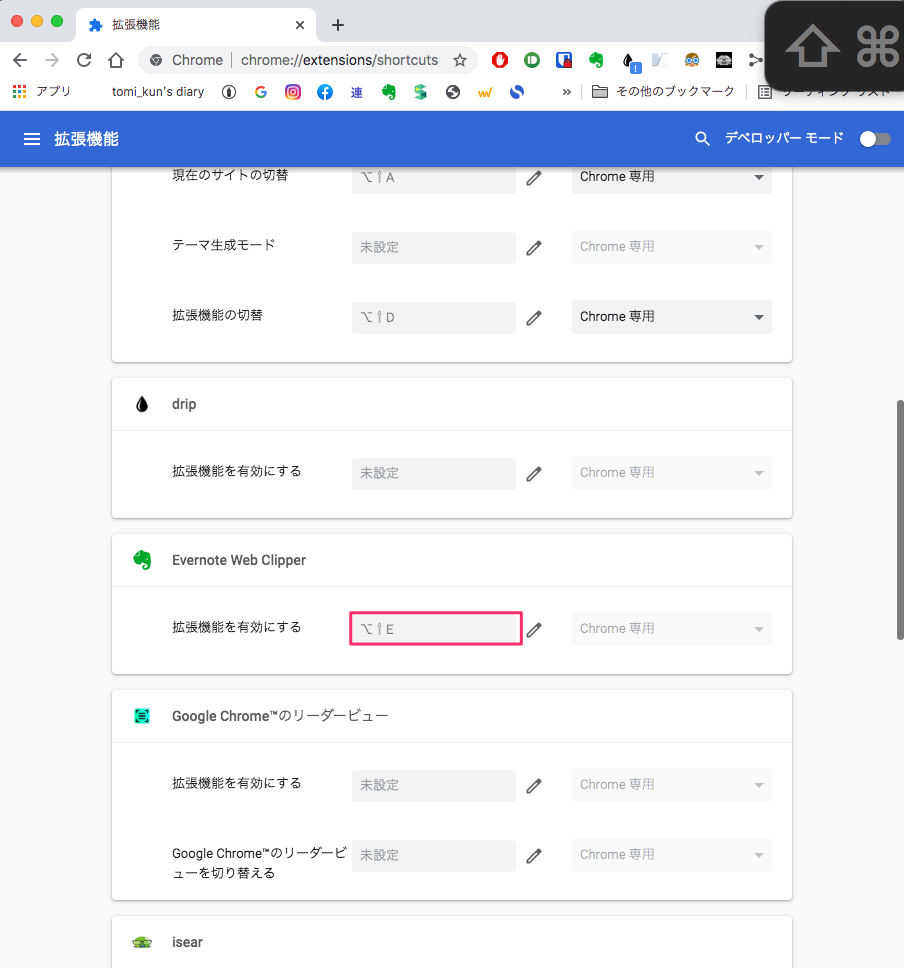Open the blue password manager extension icon
Image resolution: width=904 pixels, height=968 pixels.
[x=564, y=60]
